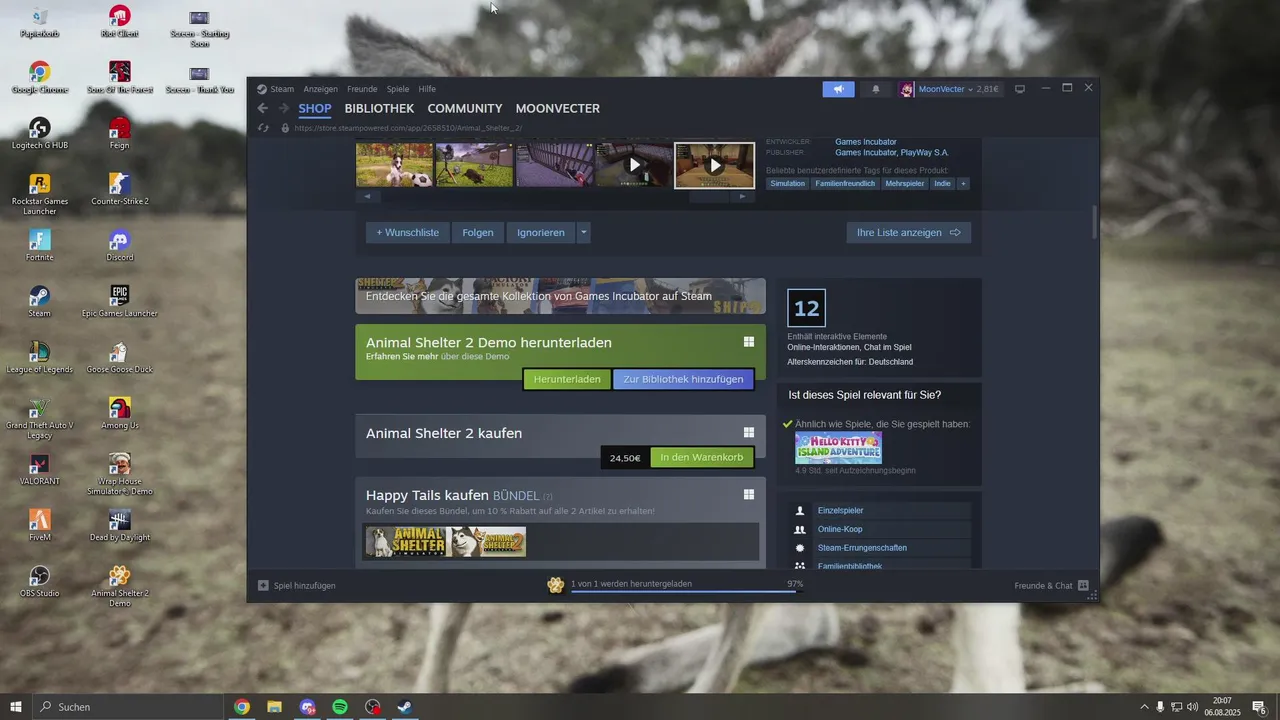The width and height of the screenshot is (1280, 720).
Task: Click the download progress bar
Action: click(686, 591)
